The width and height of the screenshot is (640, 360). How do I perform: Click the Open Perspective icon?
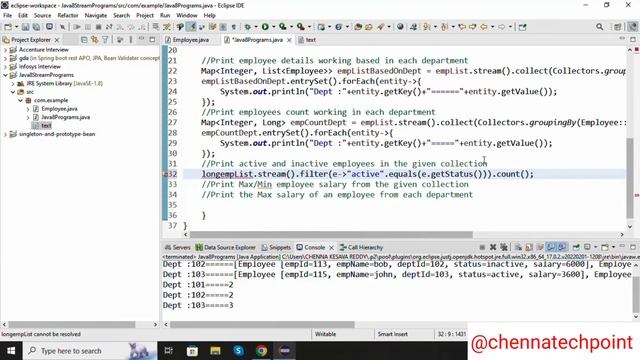tap(617, 27)
